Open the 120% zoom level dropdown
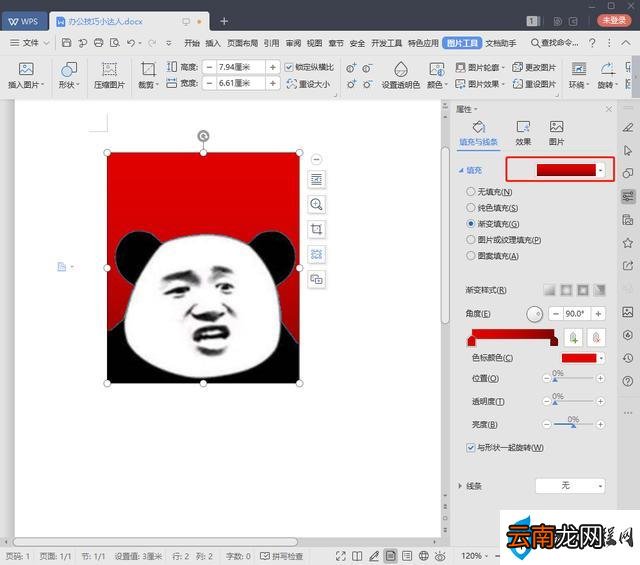The height and width of the screenshot is (565, 640). (474, 556)
